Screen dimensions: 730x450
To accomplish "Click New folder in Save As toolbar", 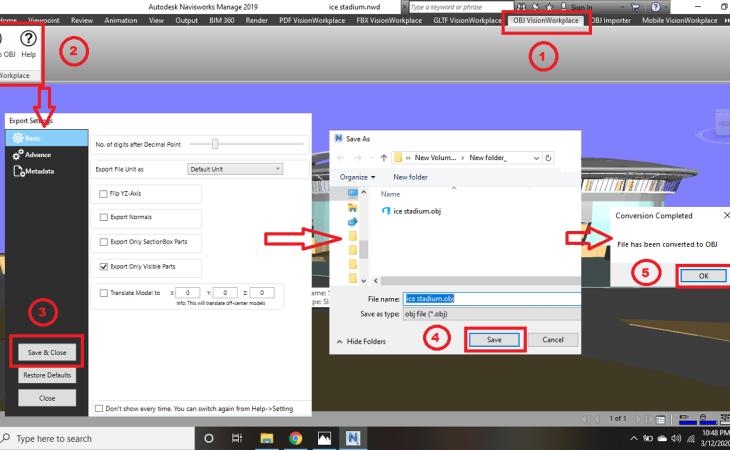I will (x=410, y=177).
